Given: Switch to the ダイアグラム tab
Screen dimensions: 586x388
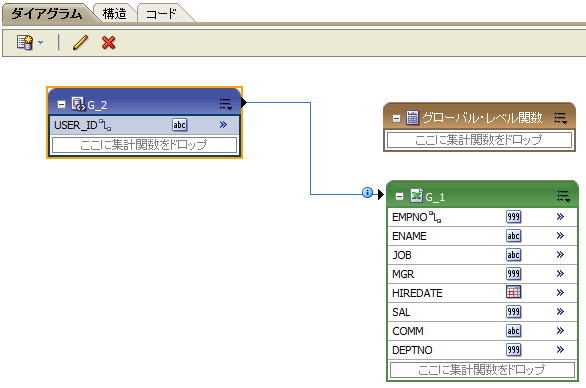Looking at the screenshot, I should (x=47, y=14).
